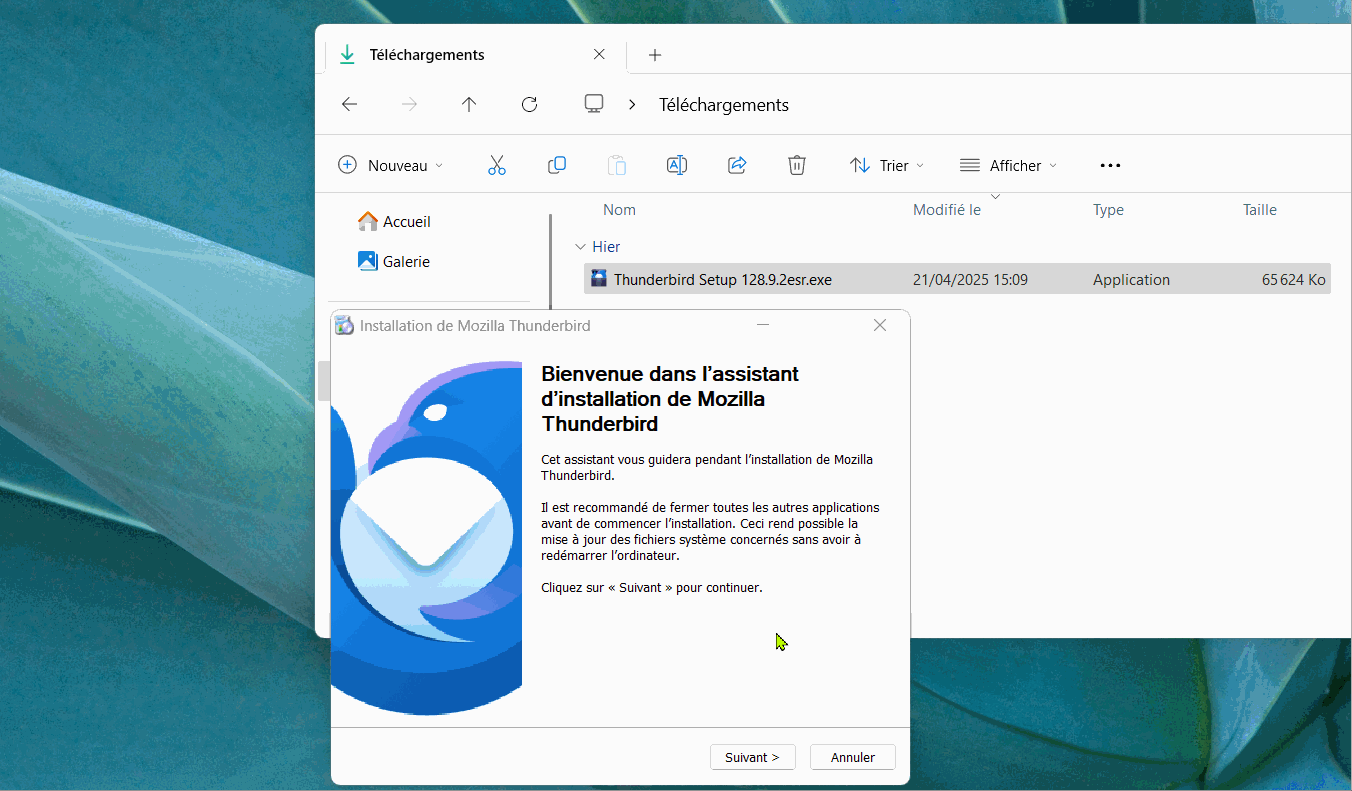The image size is (1352, 791).
Task: Click Suivant to continue Thunderbird installation
Action: coord(752,757)
